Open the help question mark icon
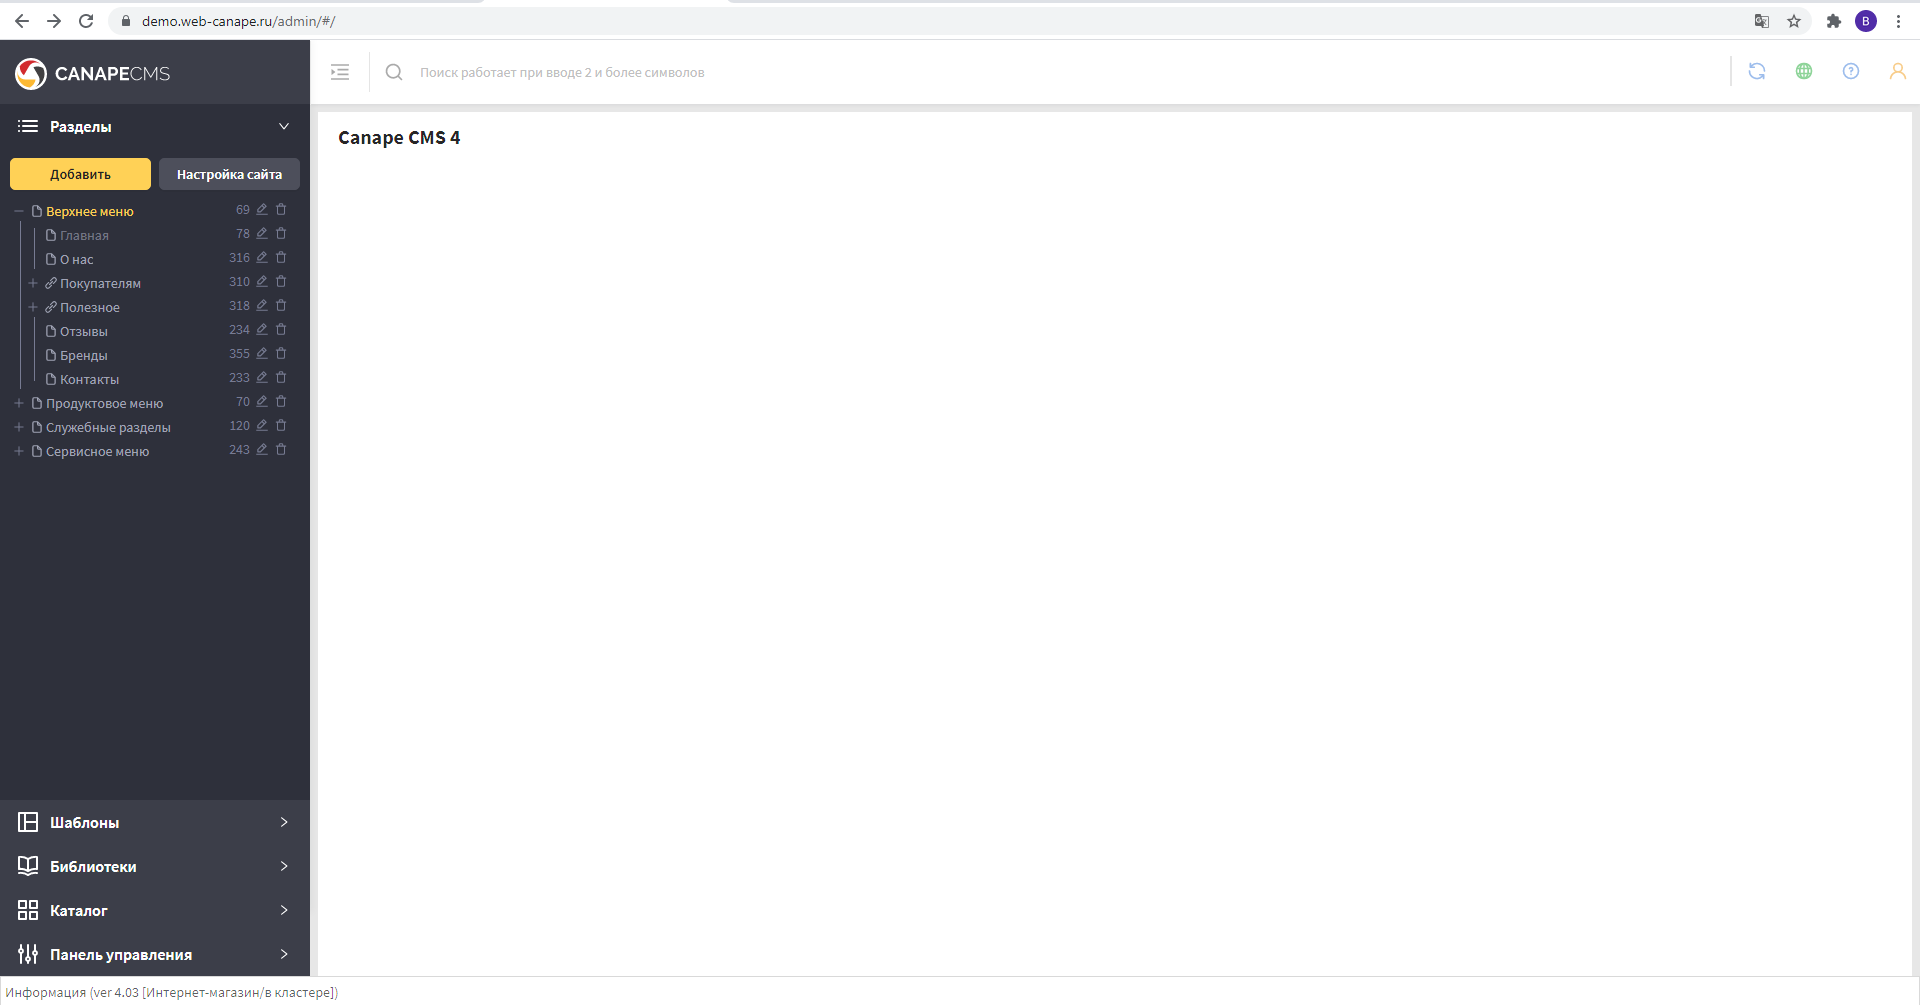 (1850, 72)
